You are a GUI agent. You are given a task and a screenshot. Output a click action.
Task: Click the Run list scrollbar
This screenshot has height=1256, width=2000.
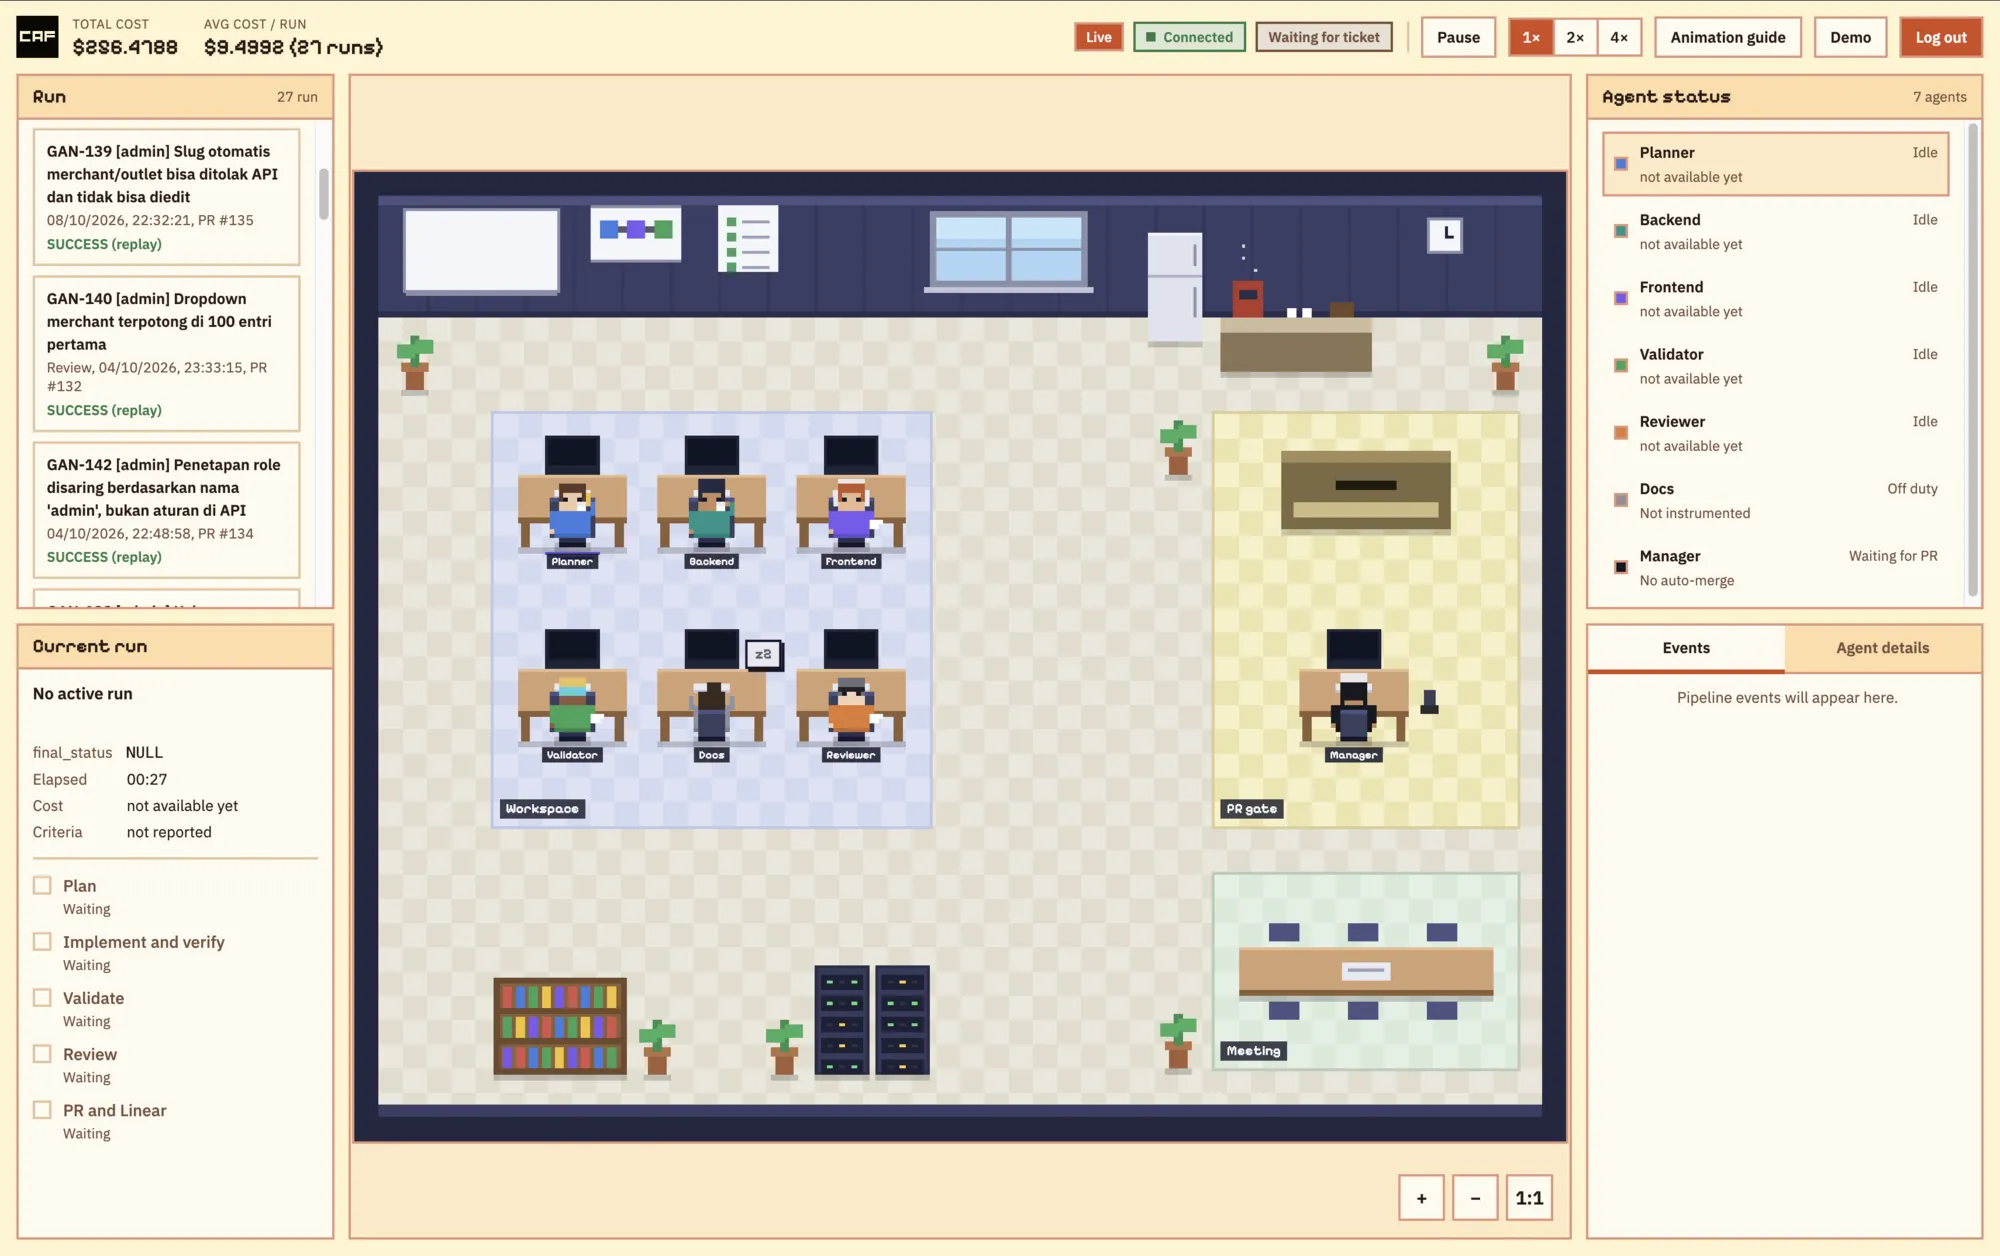(324, 194)
